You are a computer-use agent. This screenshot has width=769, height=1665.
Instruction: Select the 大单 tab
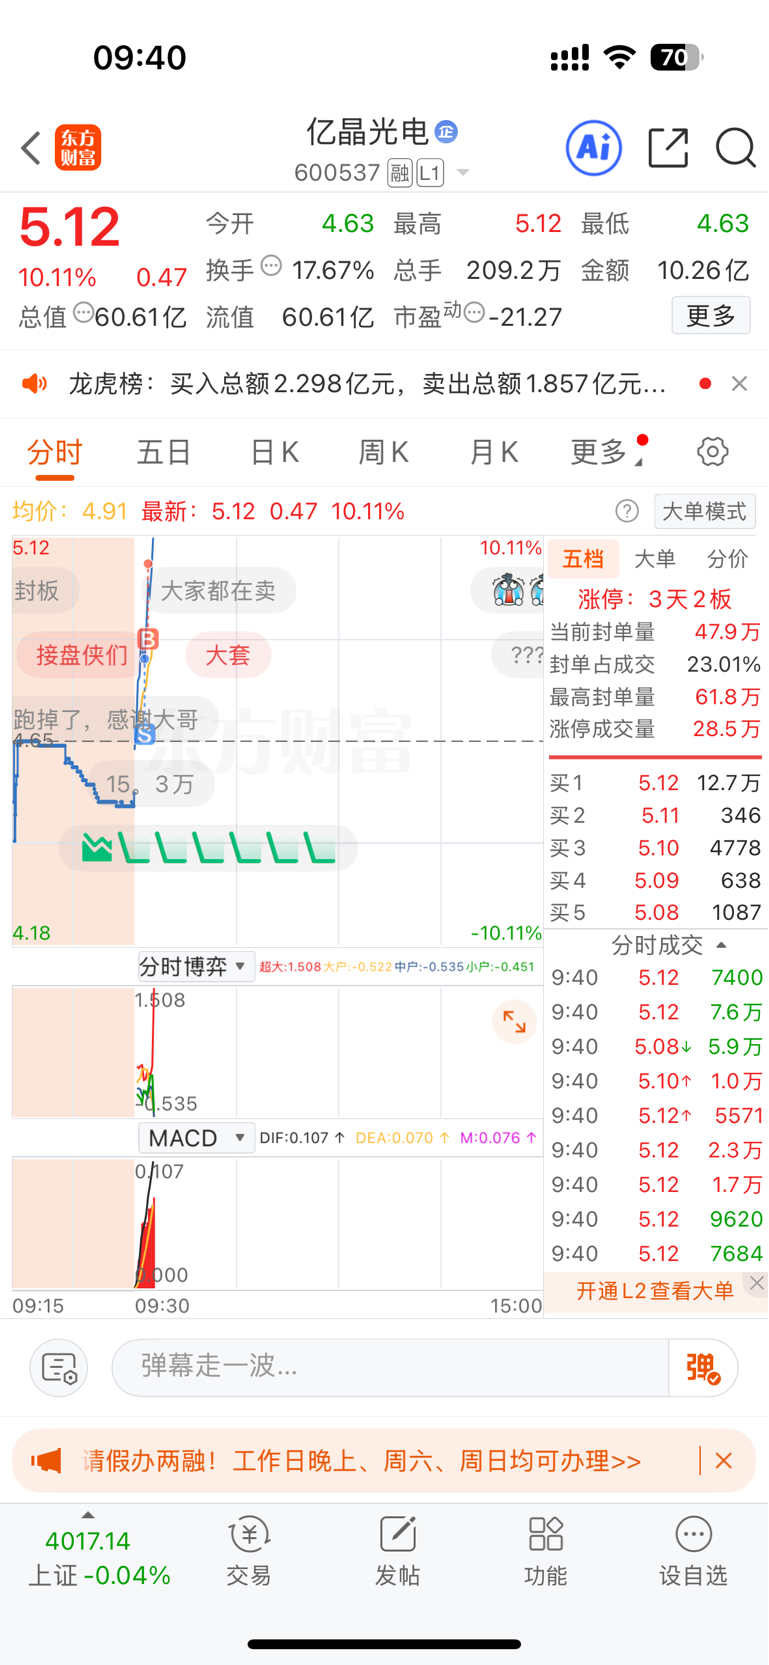pyautogui.click(x=655, y=559)
